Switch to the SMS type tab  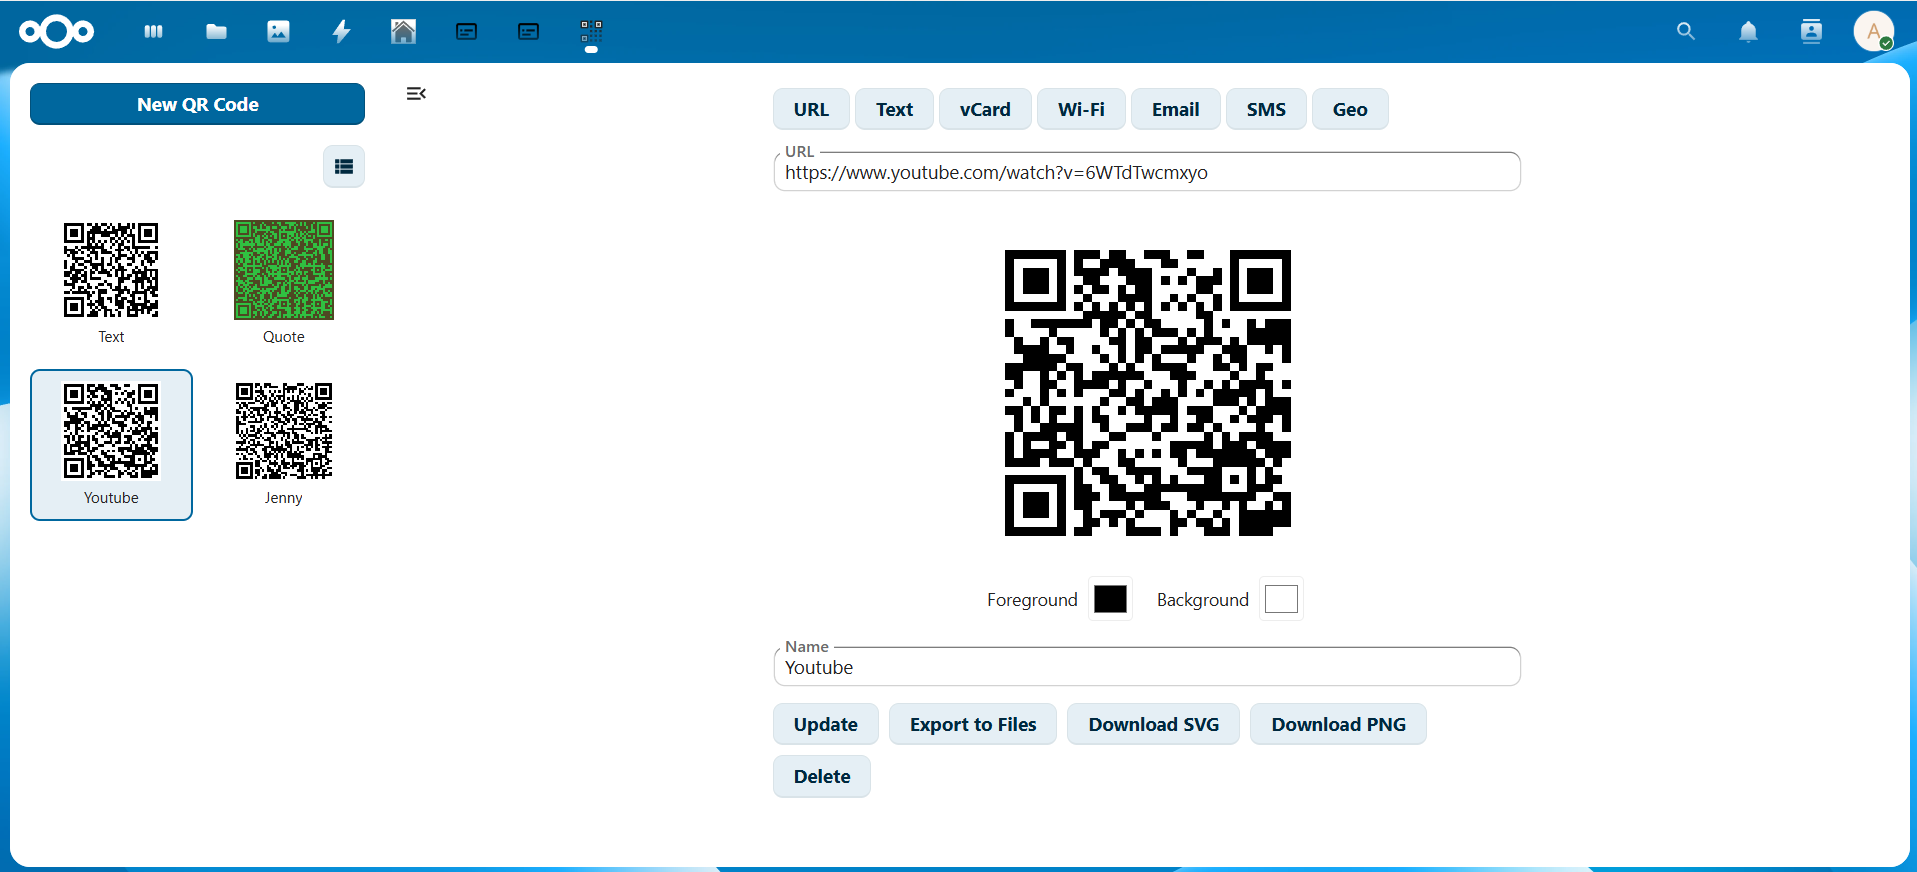click(x=1266, y=109)
